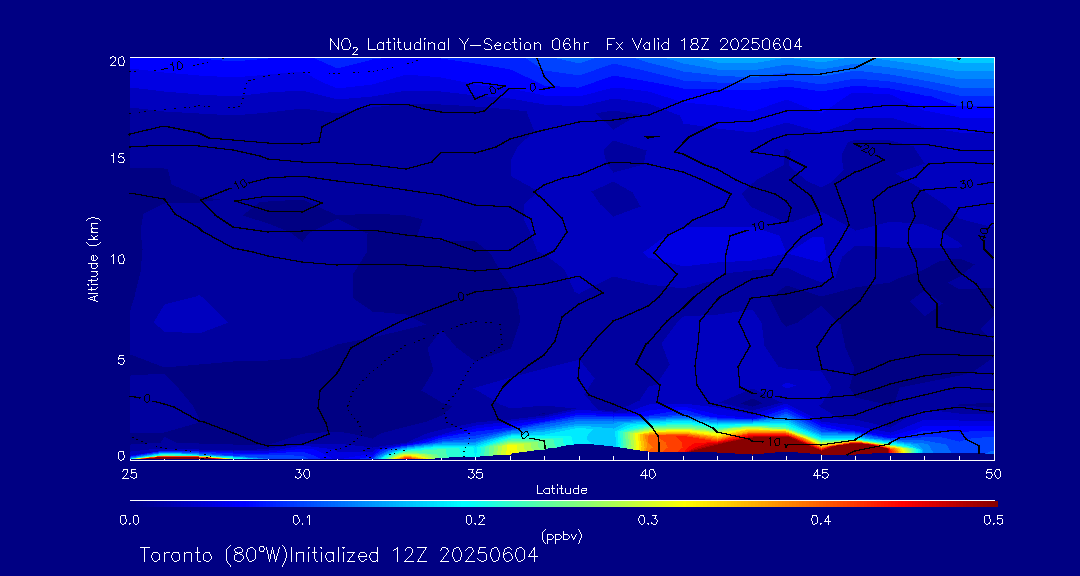The height and width of the screenshot is (576, 1080).
Task: Select altitude axis tick label '10'
Action: [117, 258]
